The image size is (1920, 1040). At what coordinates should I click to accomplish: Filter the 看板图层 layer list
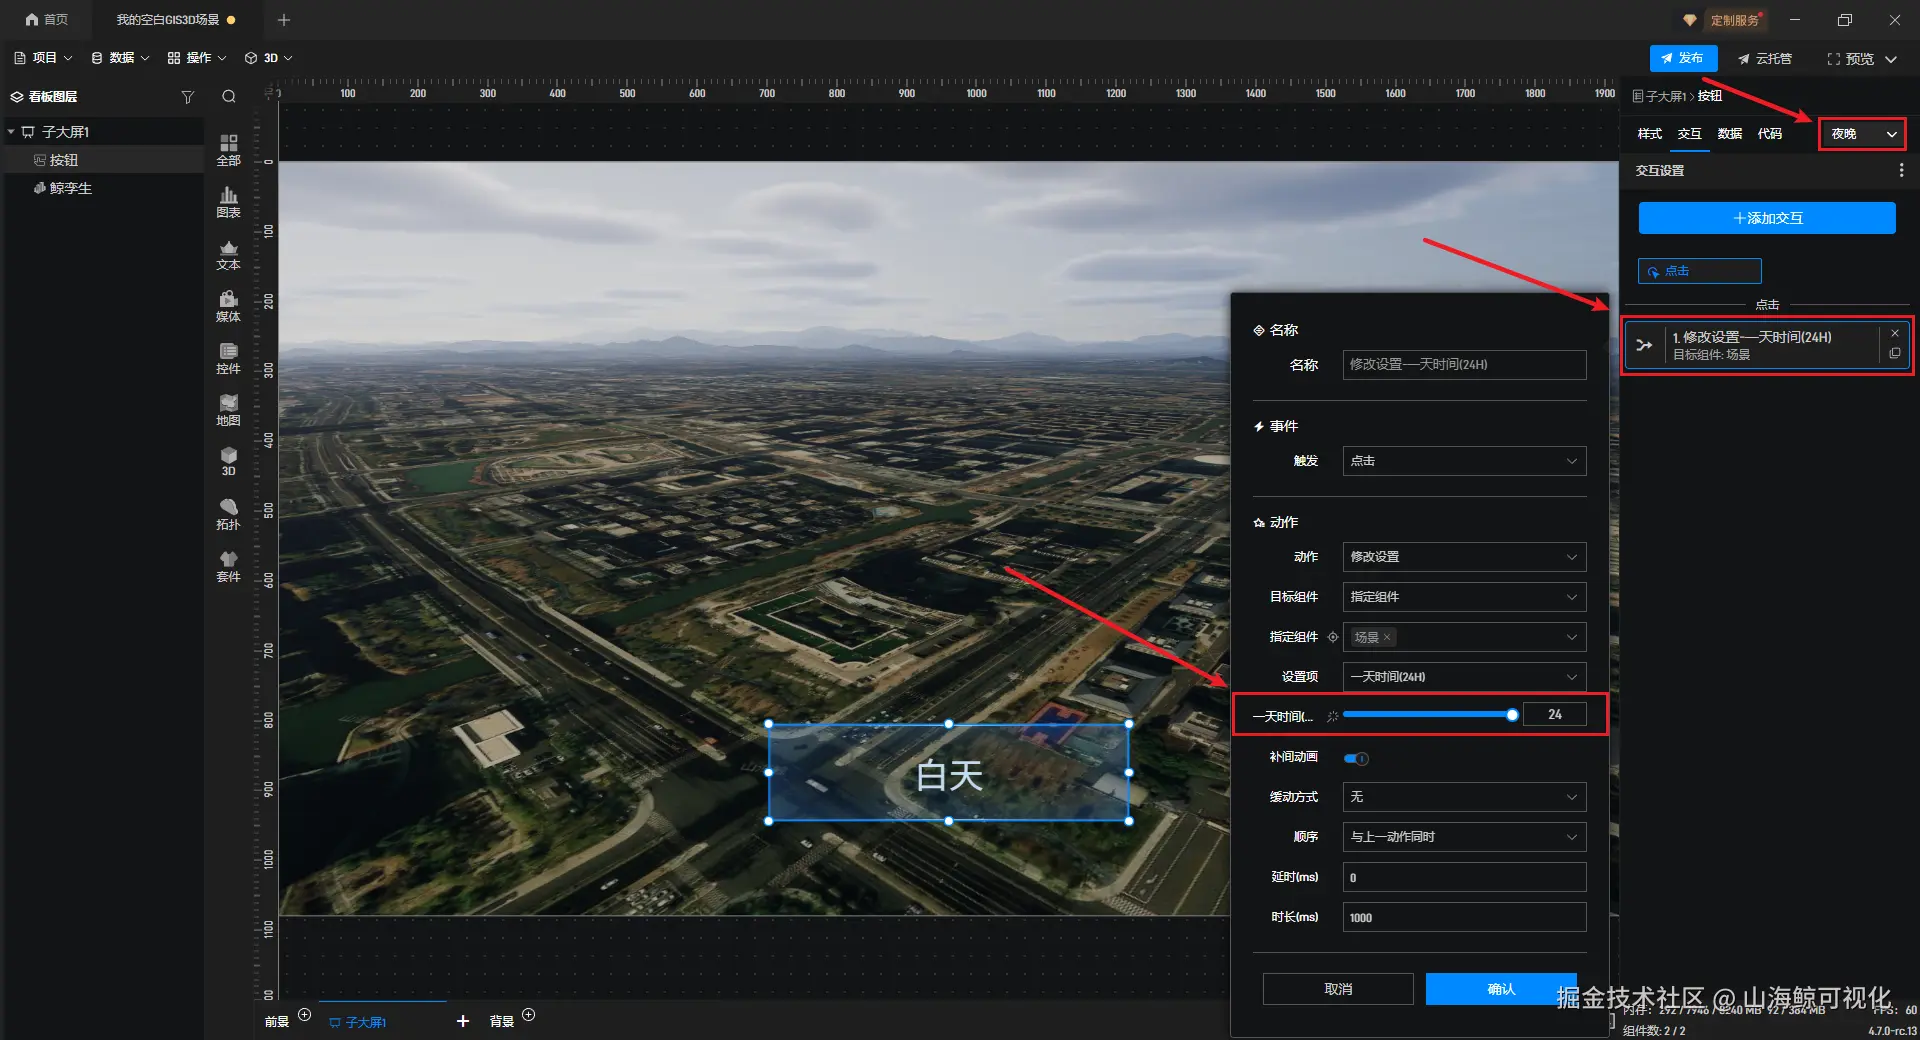coord(187,97)
